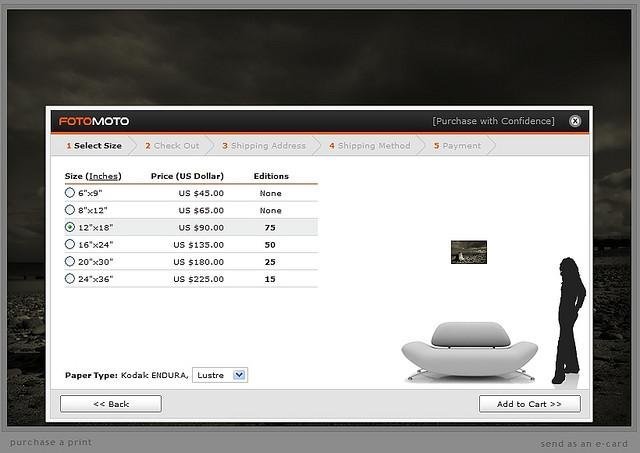Click Add to Cart >> button
This screenshot has height=453, width=640.
(x=529, y=404)
